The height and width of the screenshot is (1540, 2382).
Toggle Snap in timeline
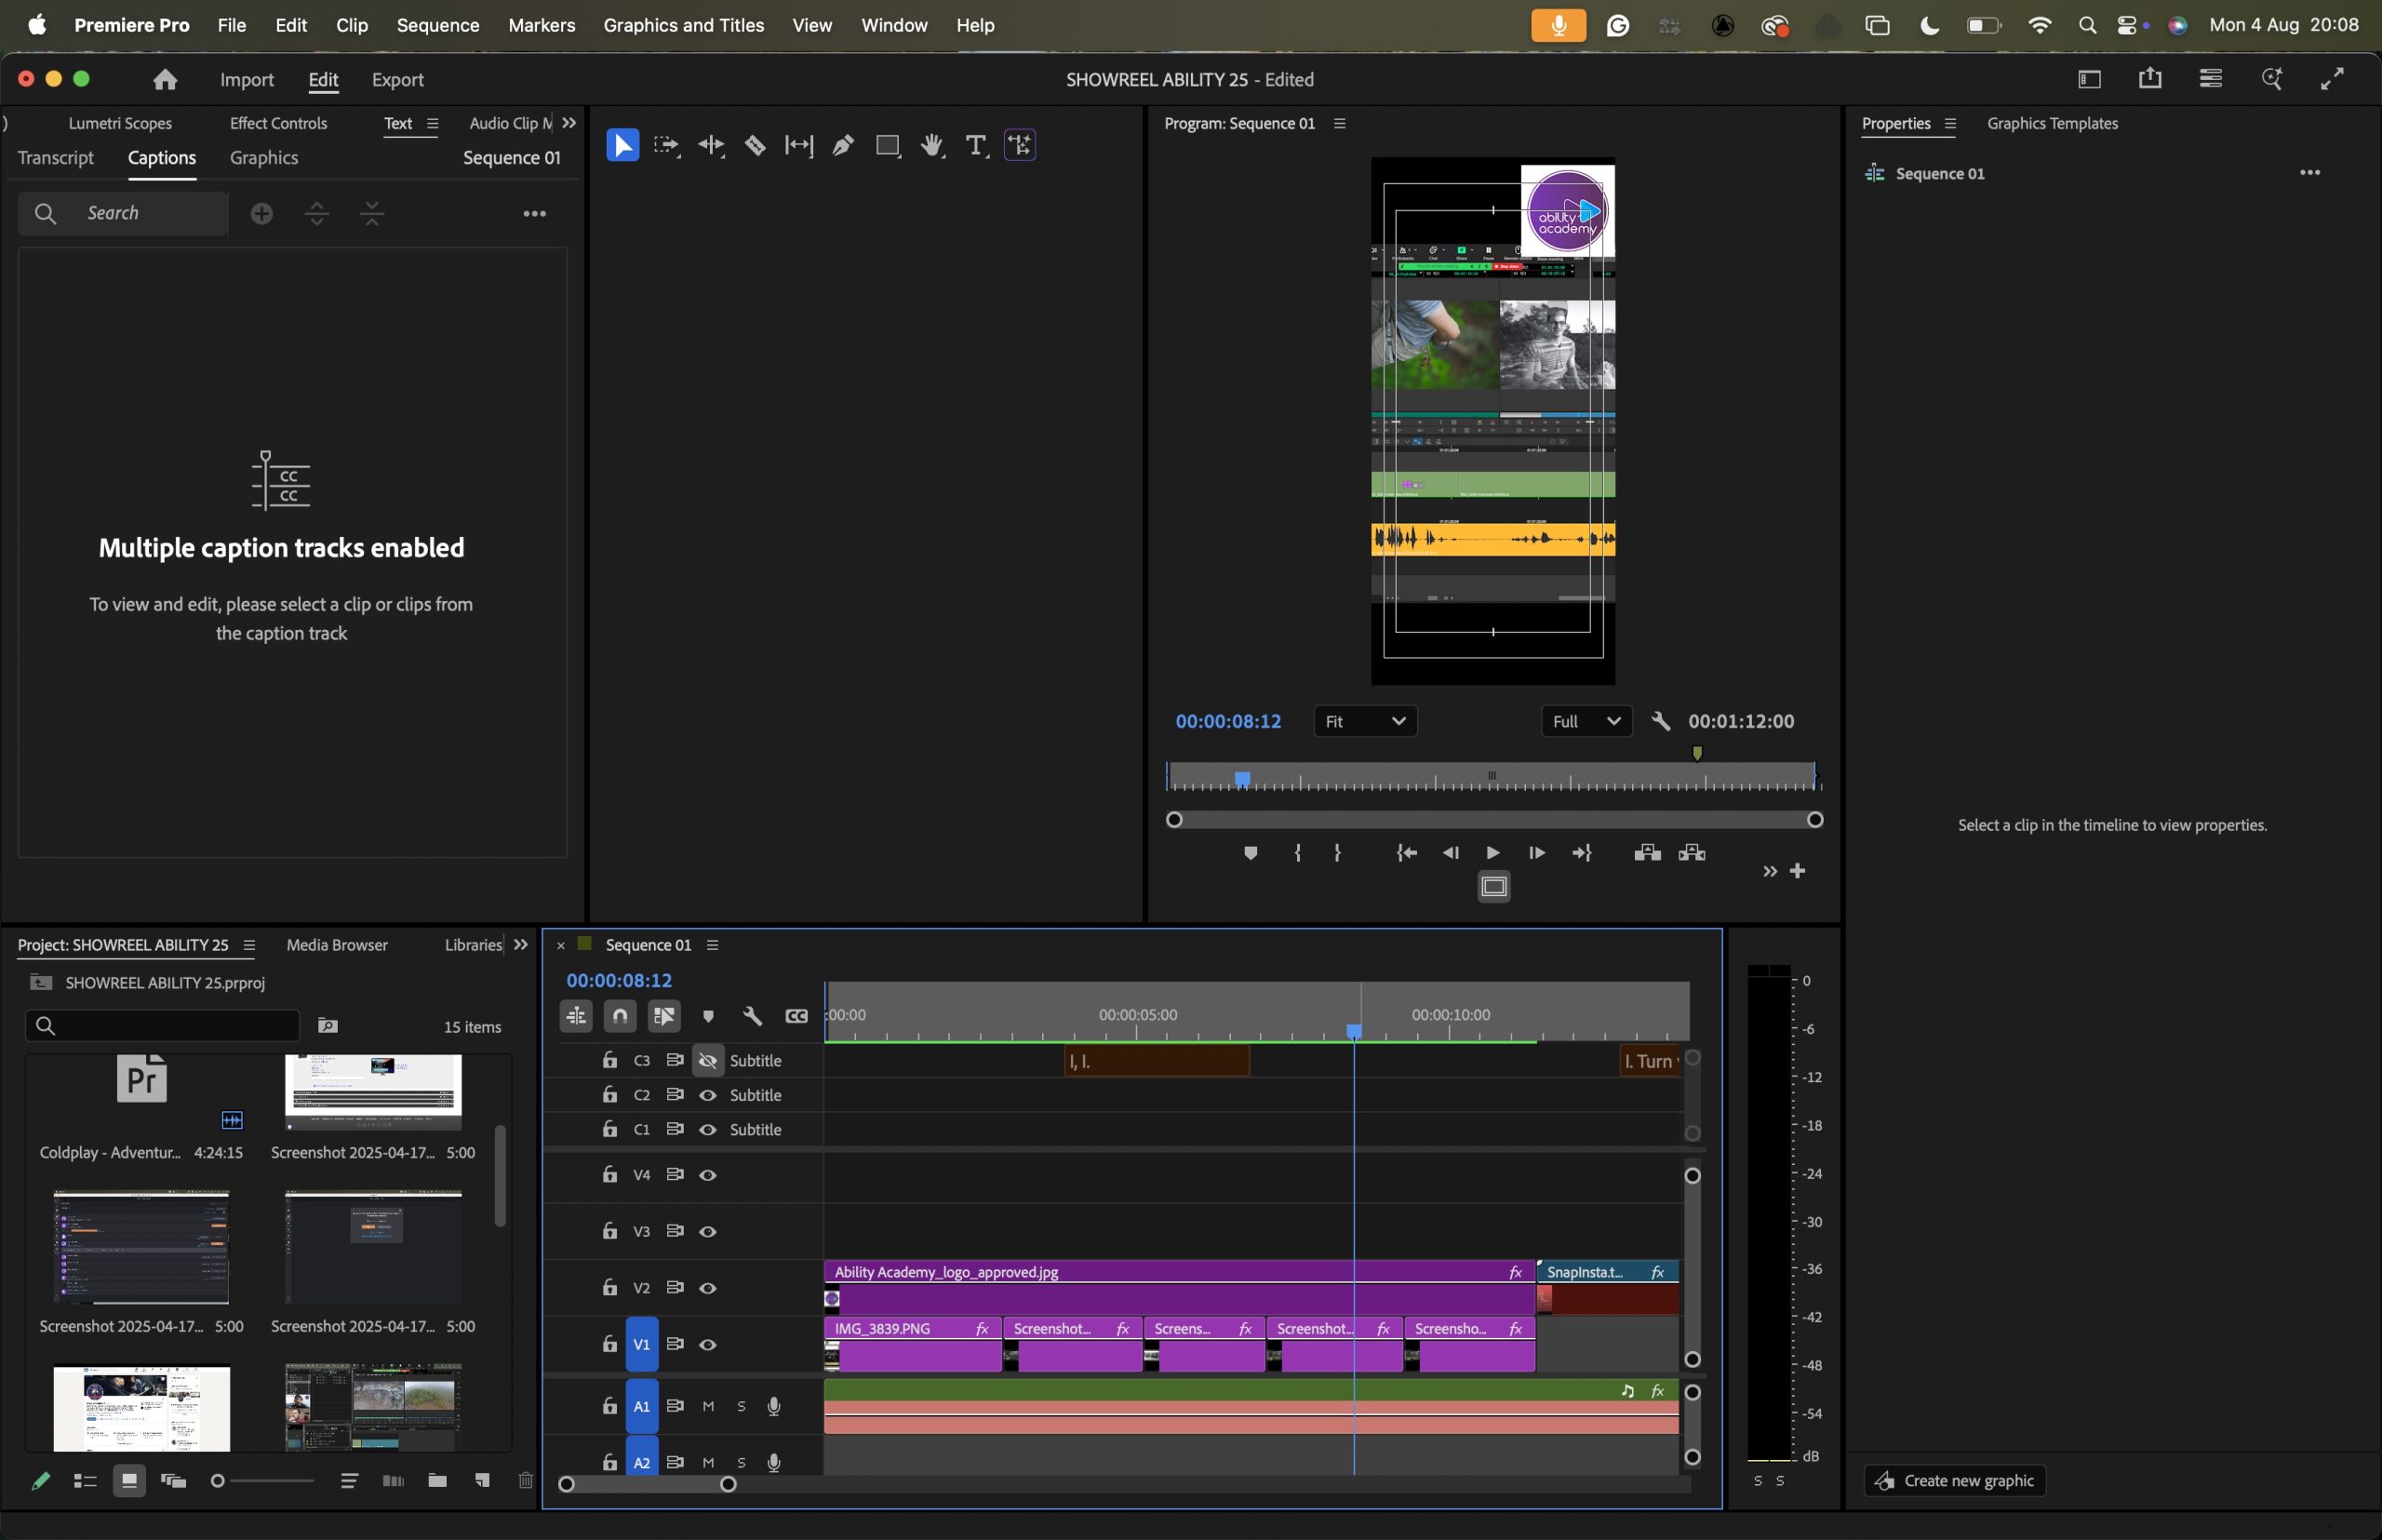620,1016
